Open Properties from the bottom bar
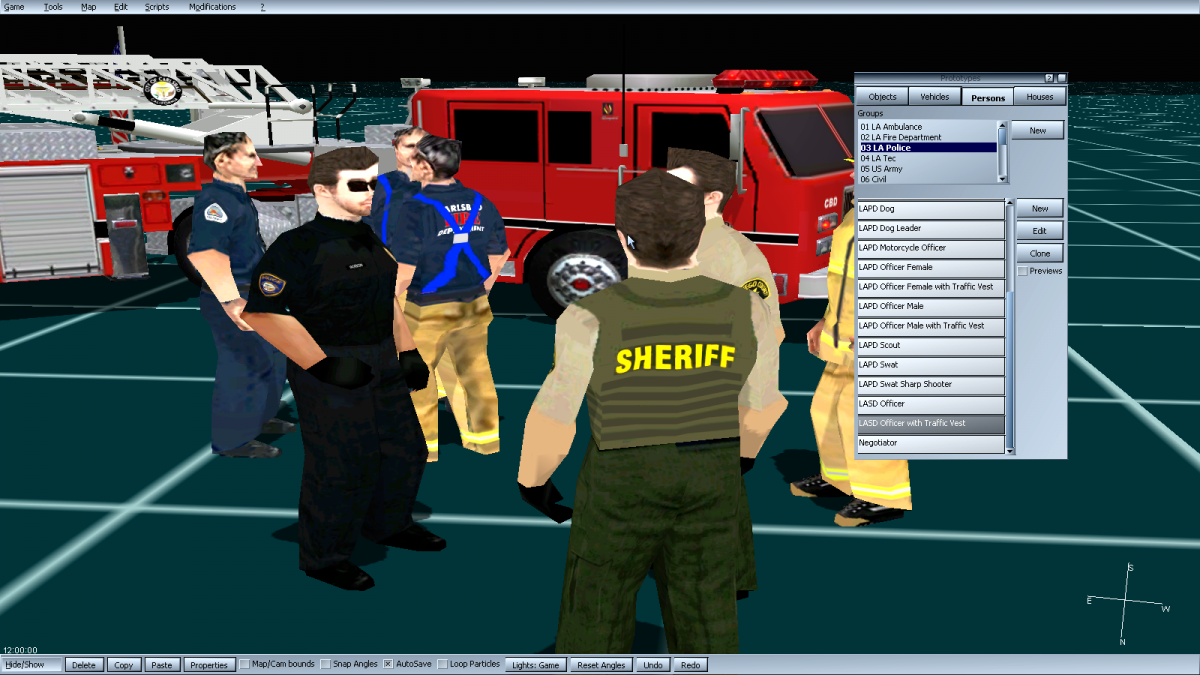 tap(209, 665)
